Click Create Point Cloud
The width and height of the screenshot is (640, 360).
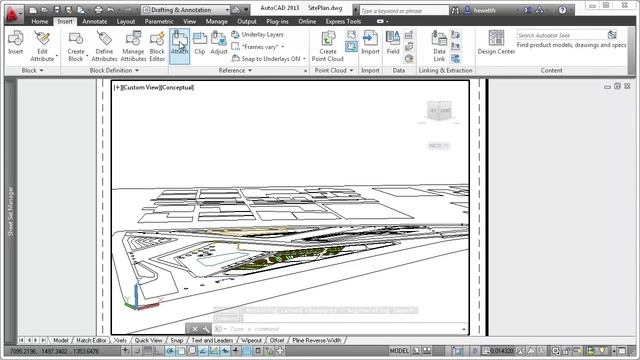tap(328, 46)
